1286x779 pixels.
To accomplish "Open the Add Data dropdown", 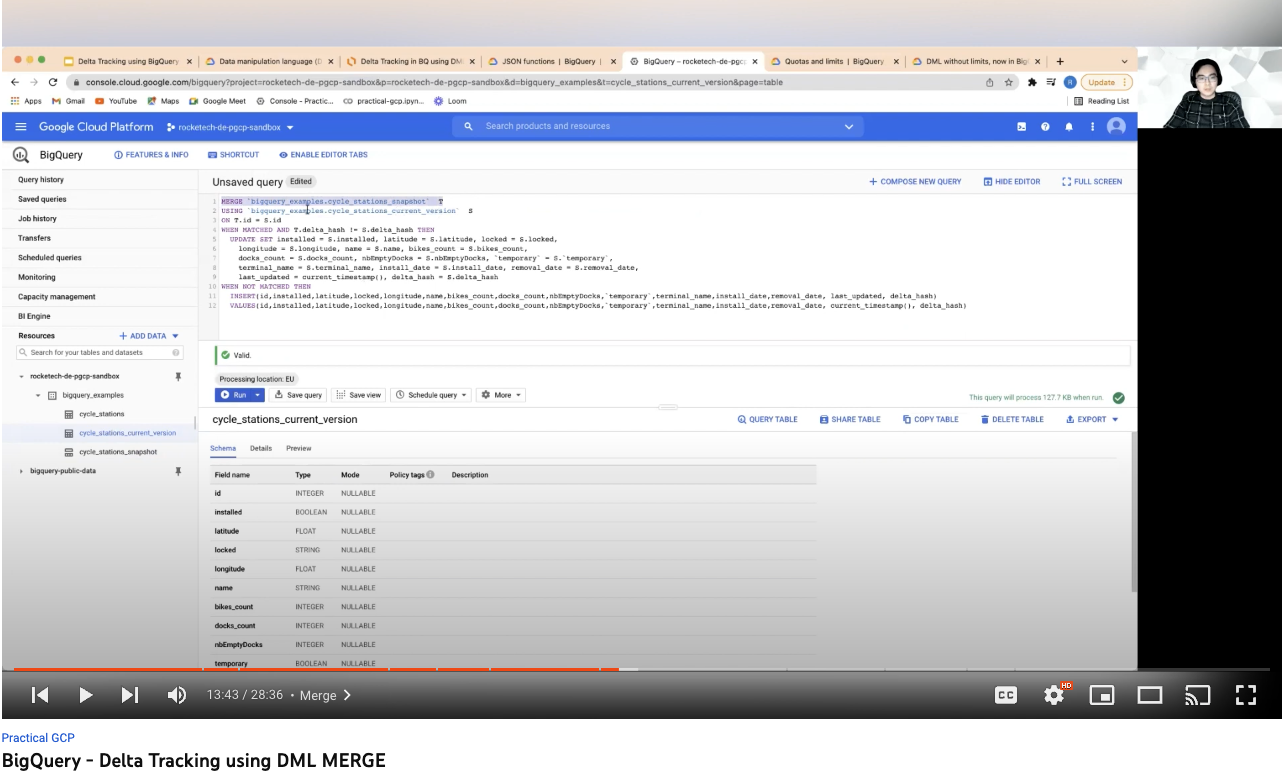I will (x=149, y=336).
